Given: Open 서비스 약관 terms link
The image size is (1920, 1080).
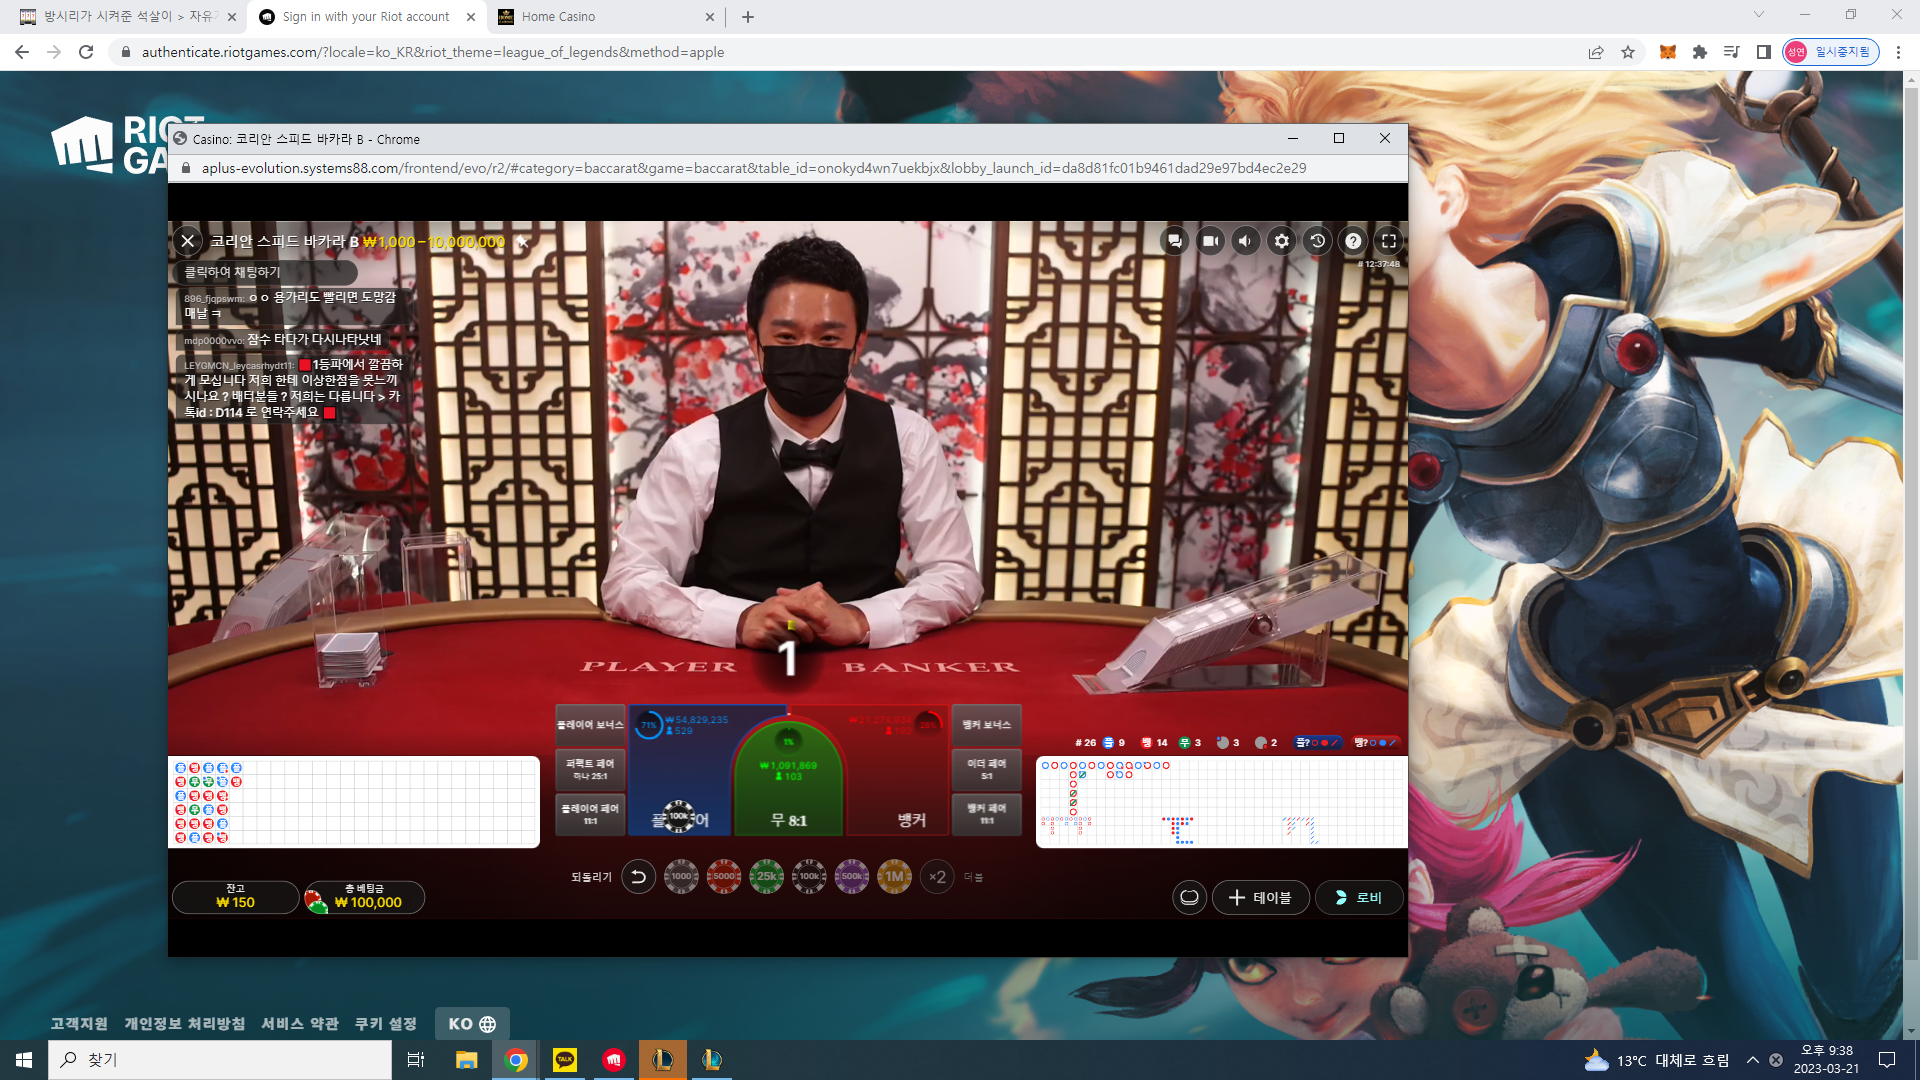Looking at the screenshot, I should tap(300, 1024).
